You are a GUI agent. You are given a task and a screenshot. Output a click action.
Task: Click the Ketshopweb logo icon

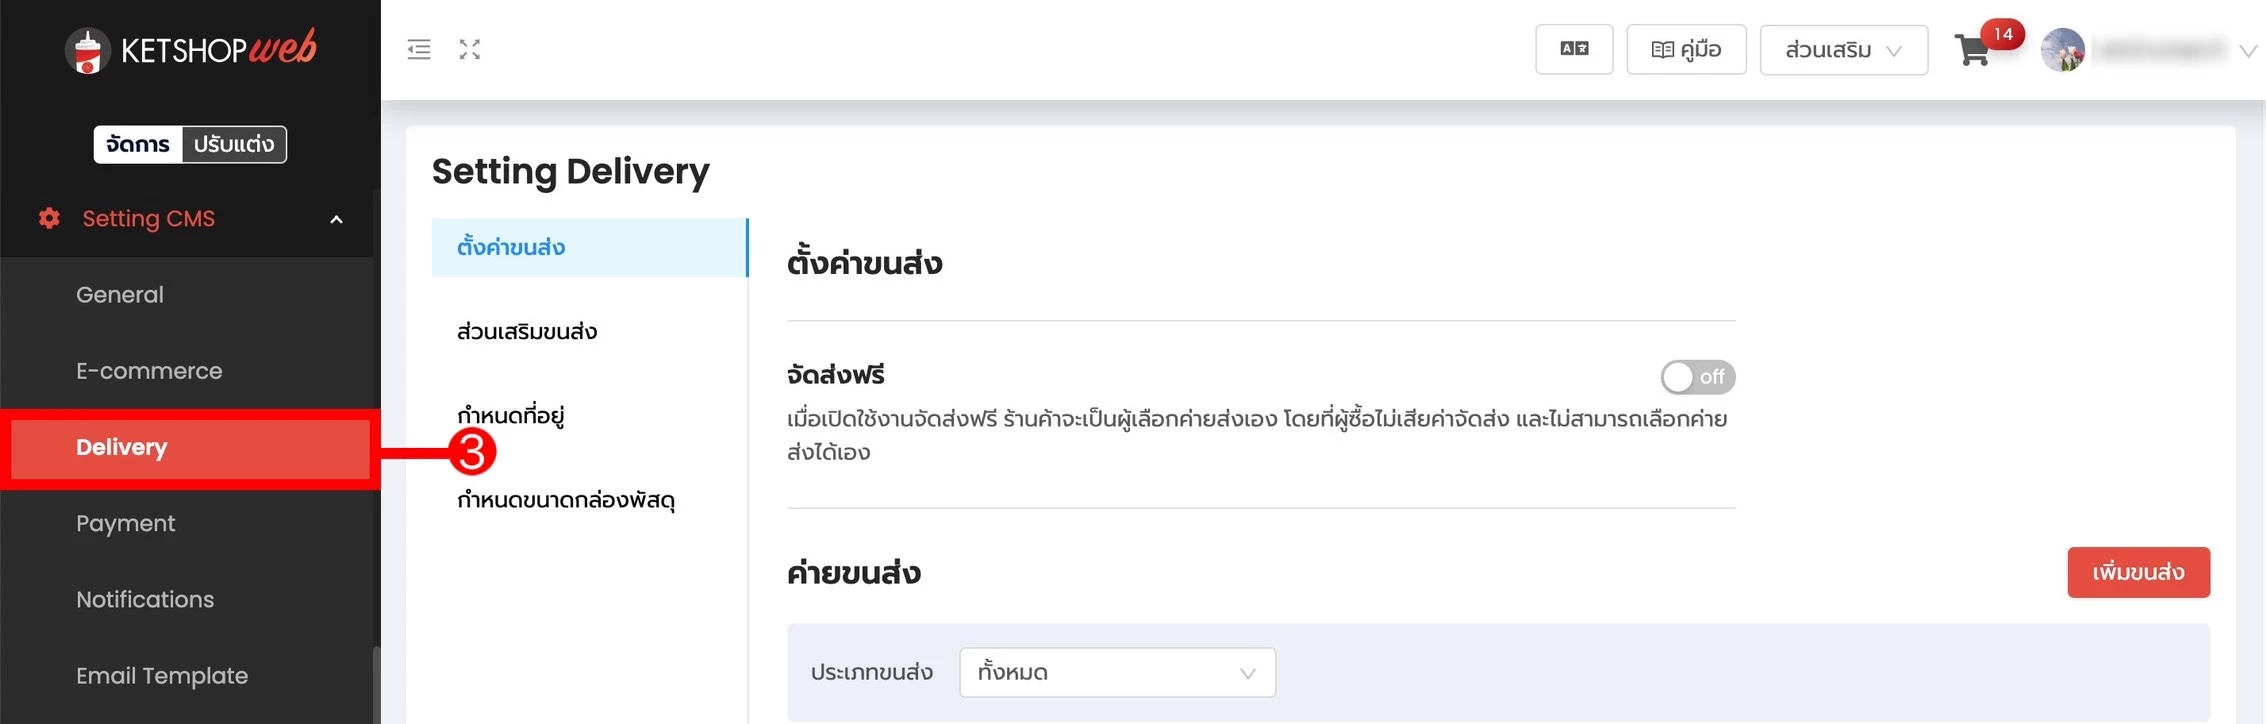tap(87, 50)
